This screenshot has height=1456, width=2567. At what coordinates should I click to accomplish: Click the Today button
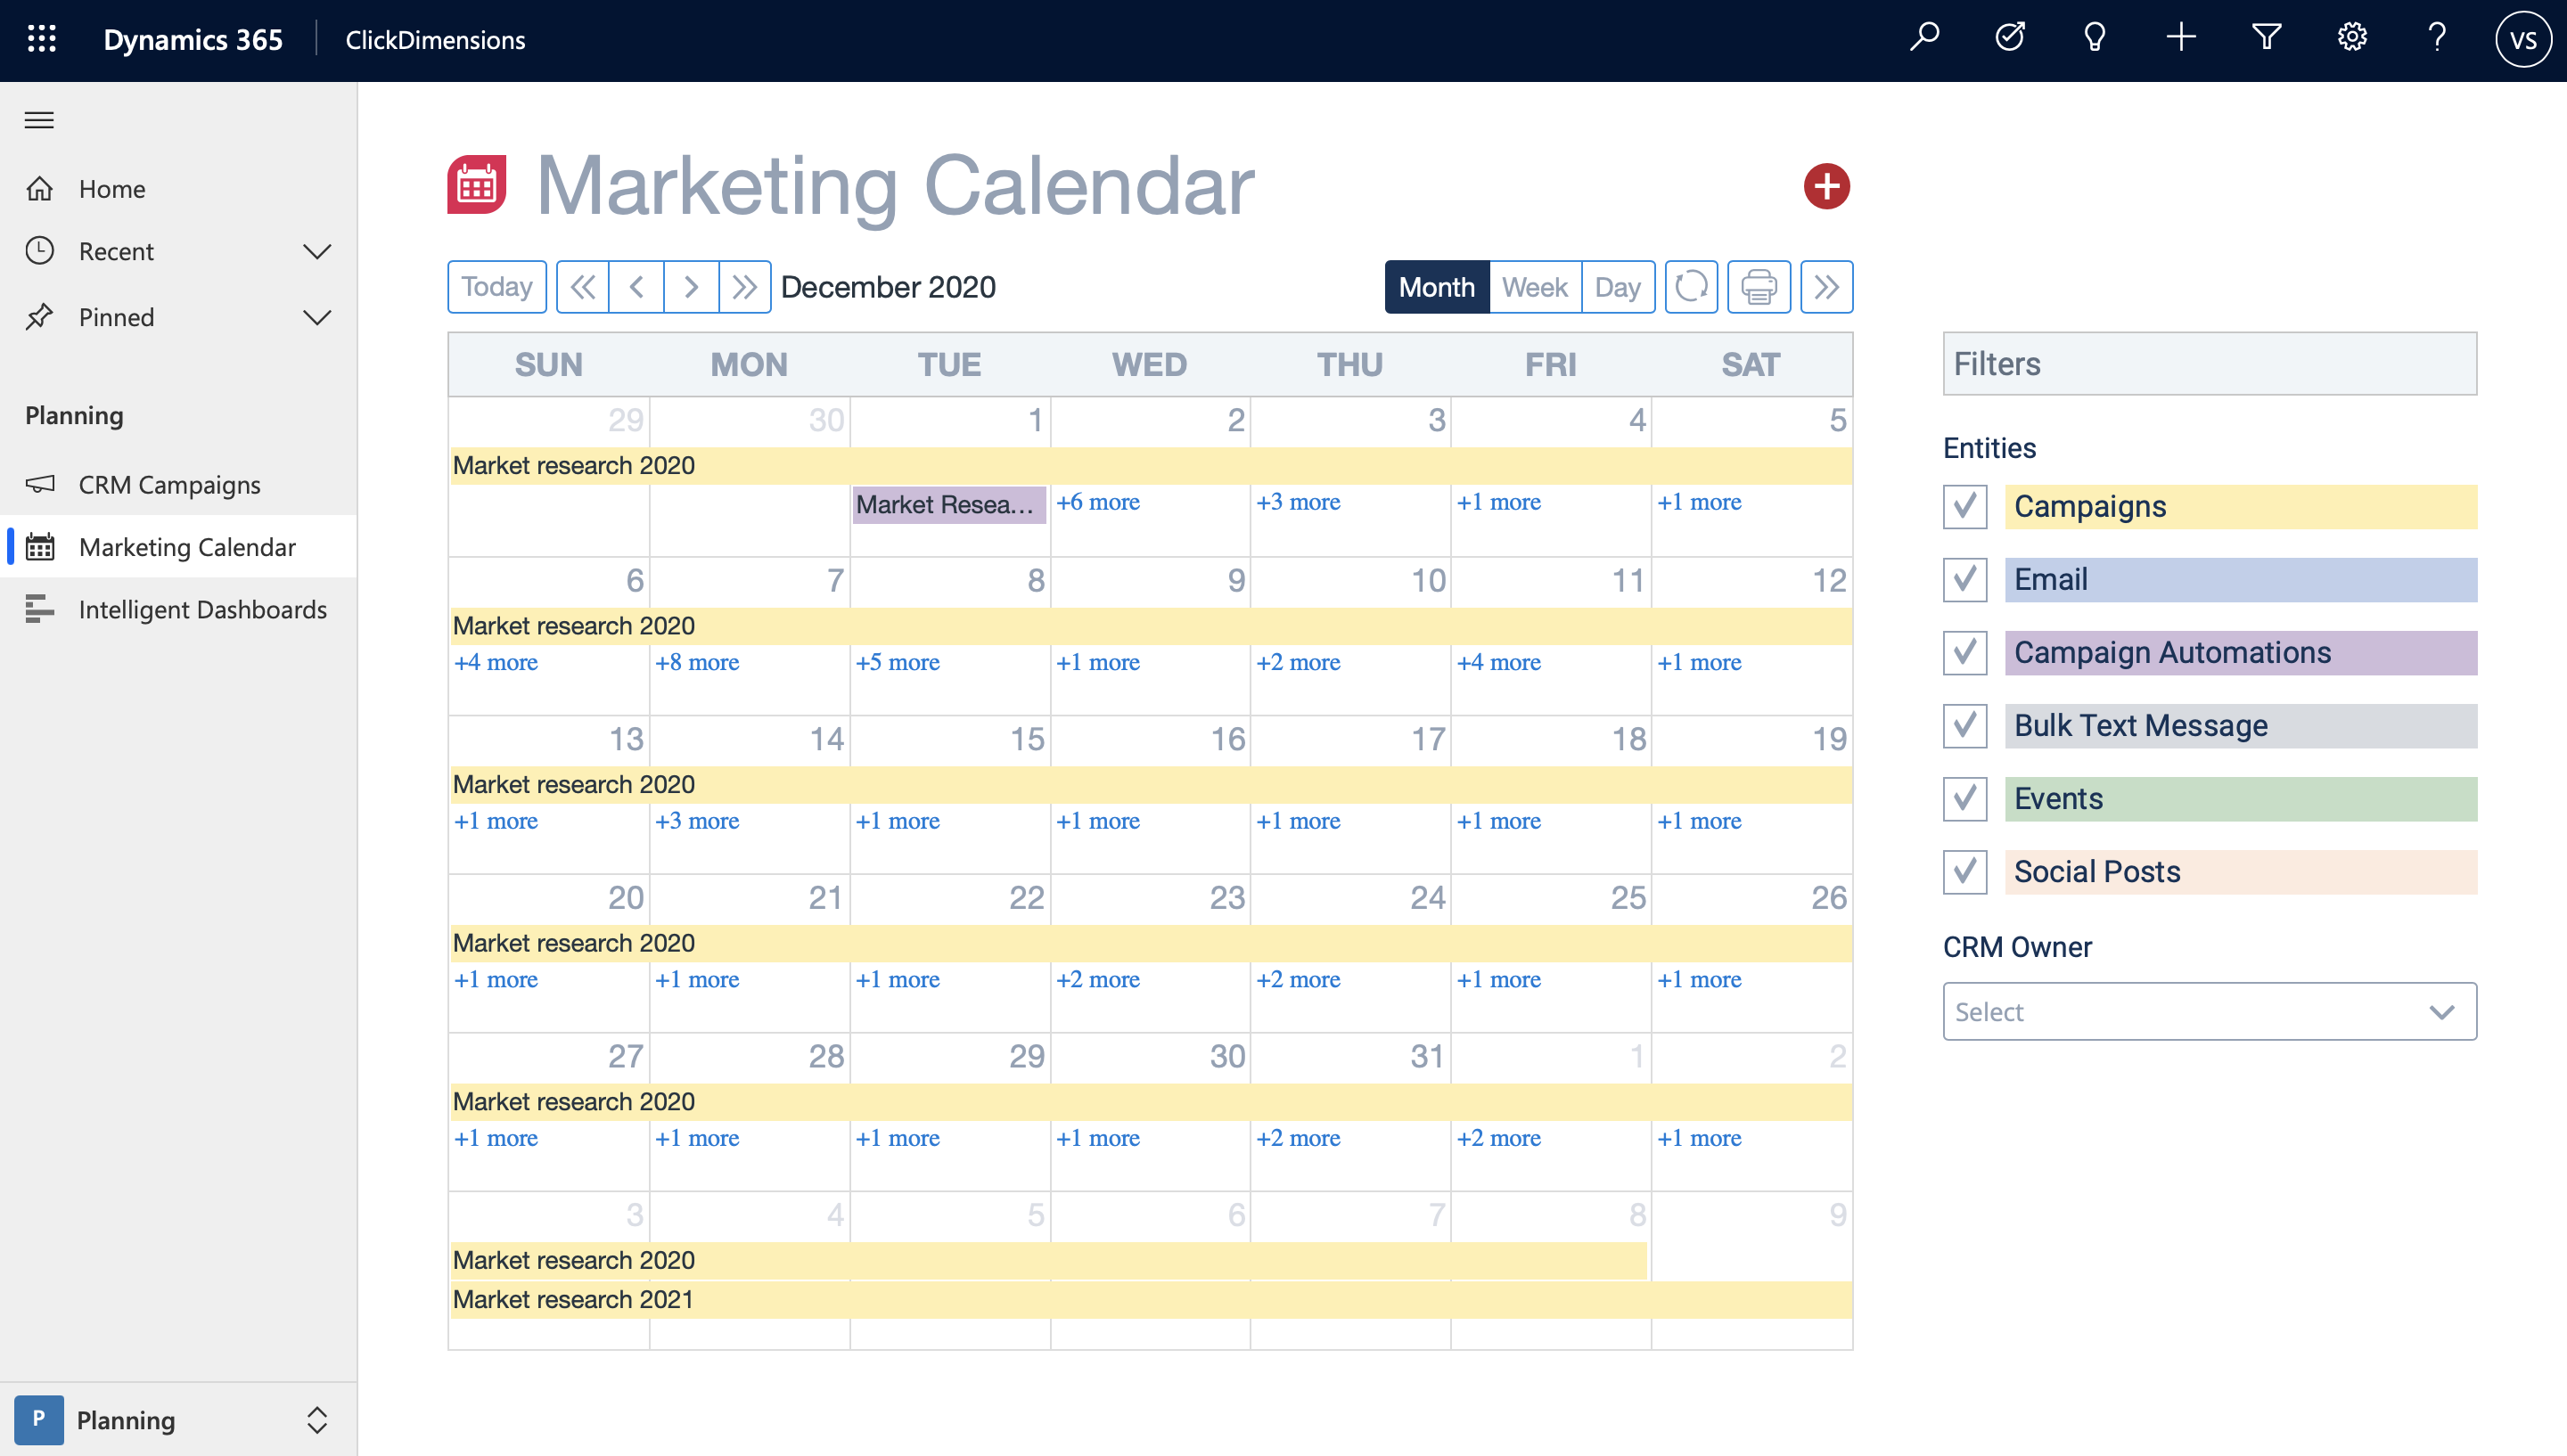coord(496,287)
